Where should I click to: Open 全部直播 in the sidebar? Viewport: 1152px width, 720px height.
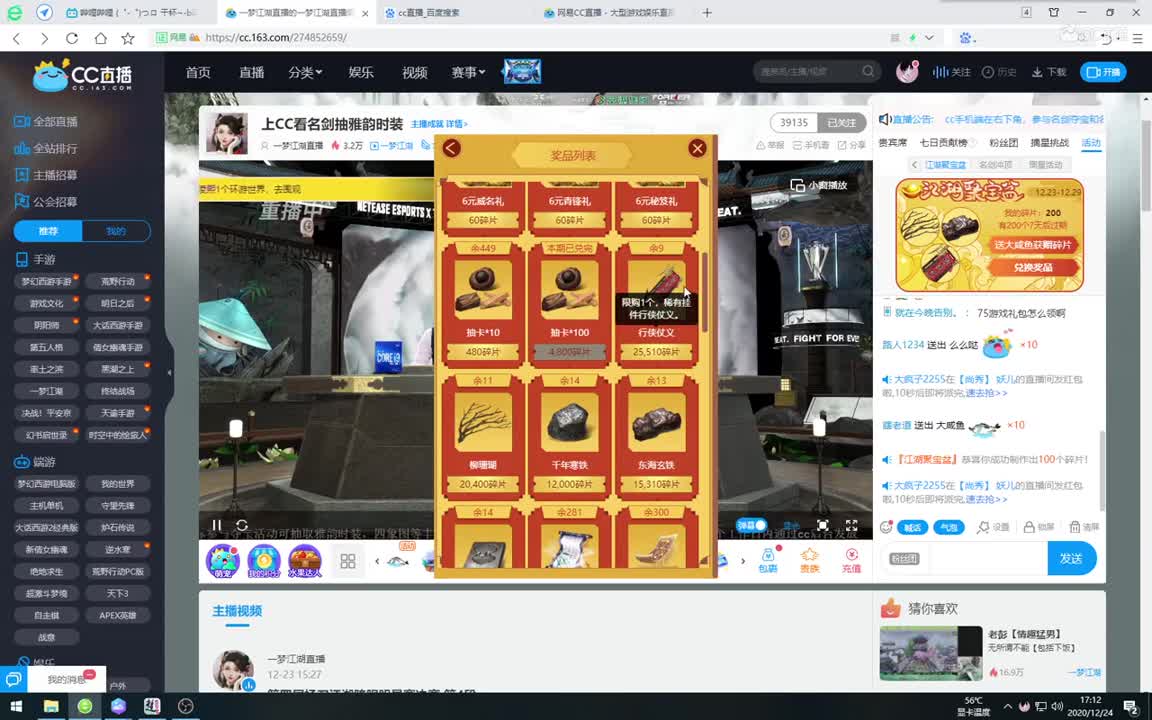coord(46,121)
